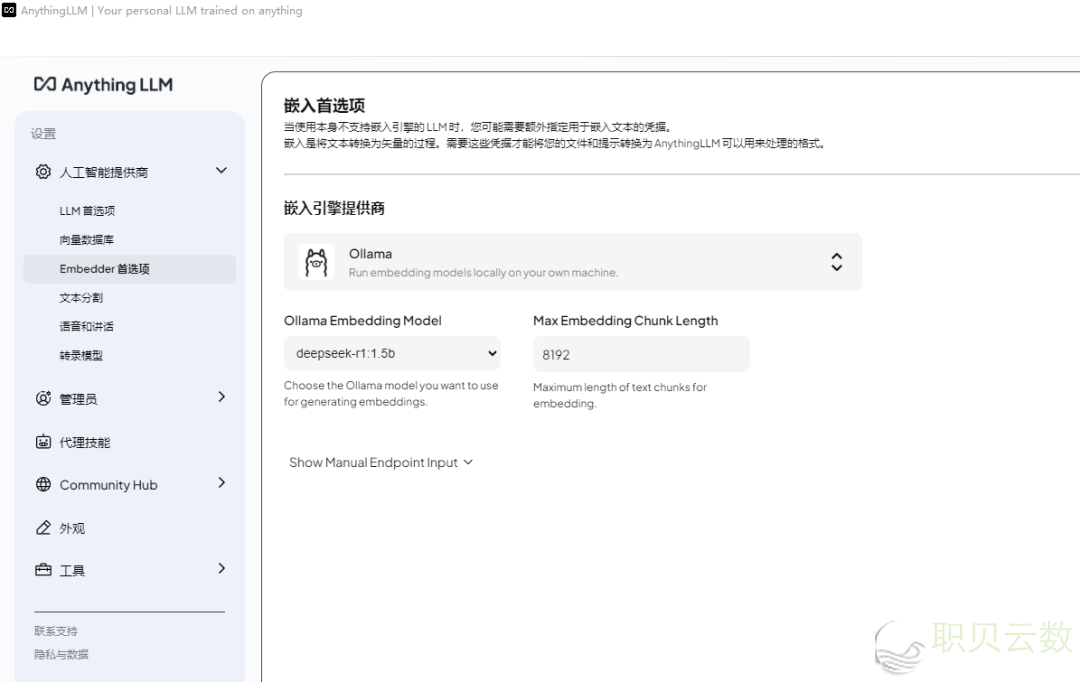This screenshot has height=682, width=1080.
Task: Click the Ollama llama icon
Action: click(316, 262)
